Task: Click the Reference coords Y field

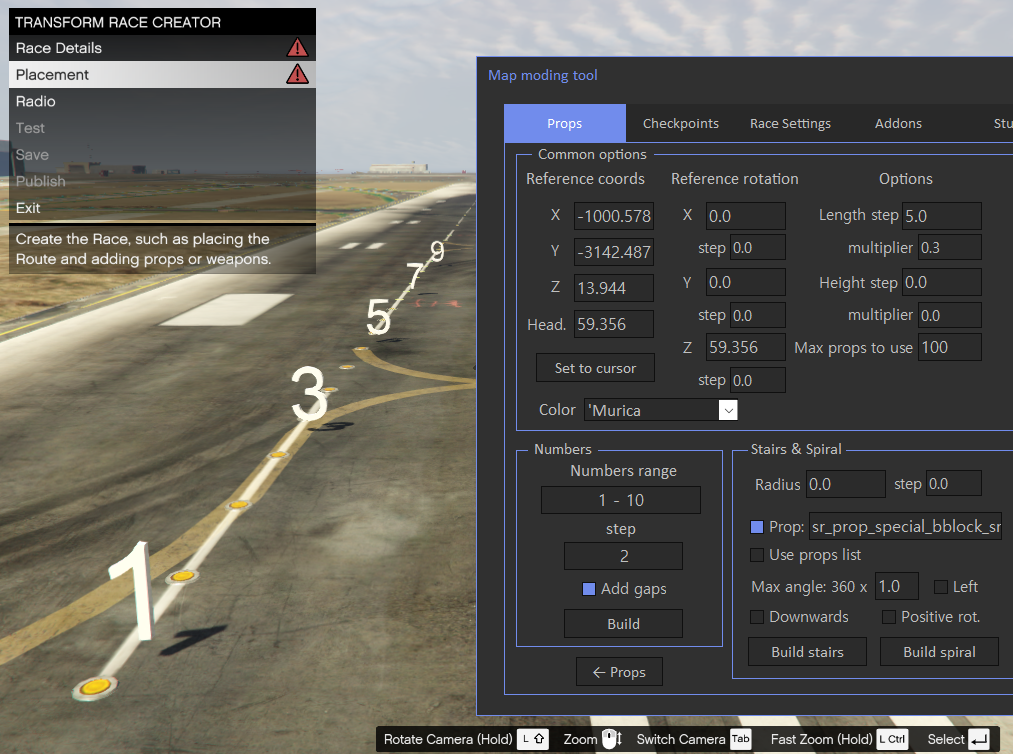Action: pos(614,252)
